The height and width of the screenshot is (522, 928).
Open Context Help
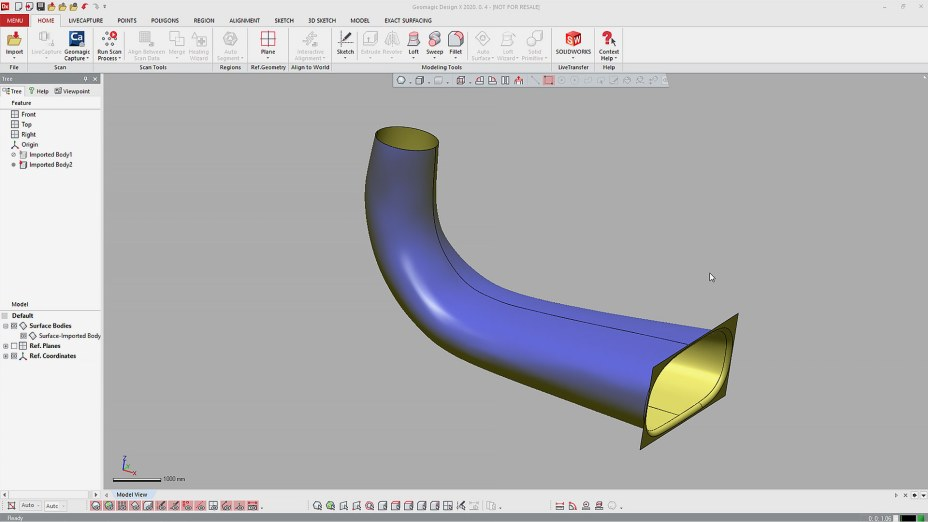[x=608, y=42]
